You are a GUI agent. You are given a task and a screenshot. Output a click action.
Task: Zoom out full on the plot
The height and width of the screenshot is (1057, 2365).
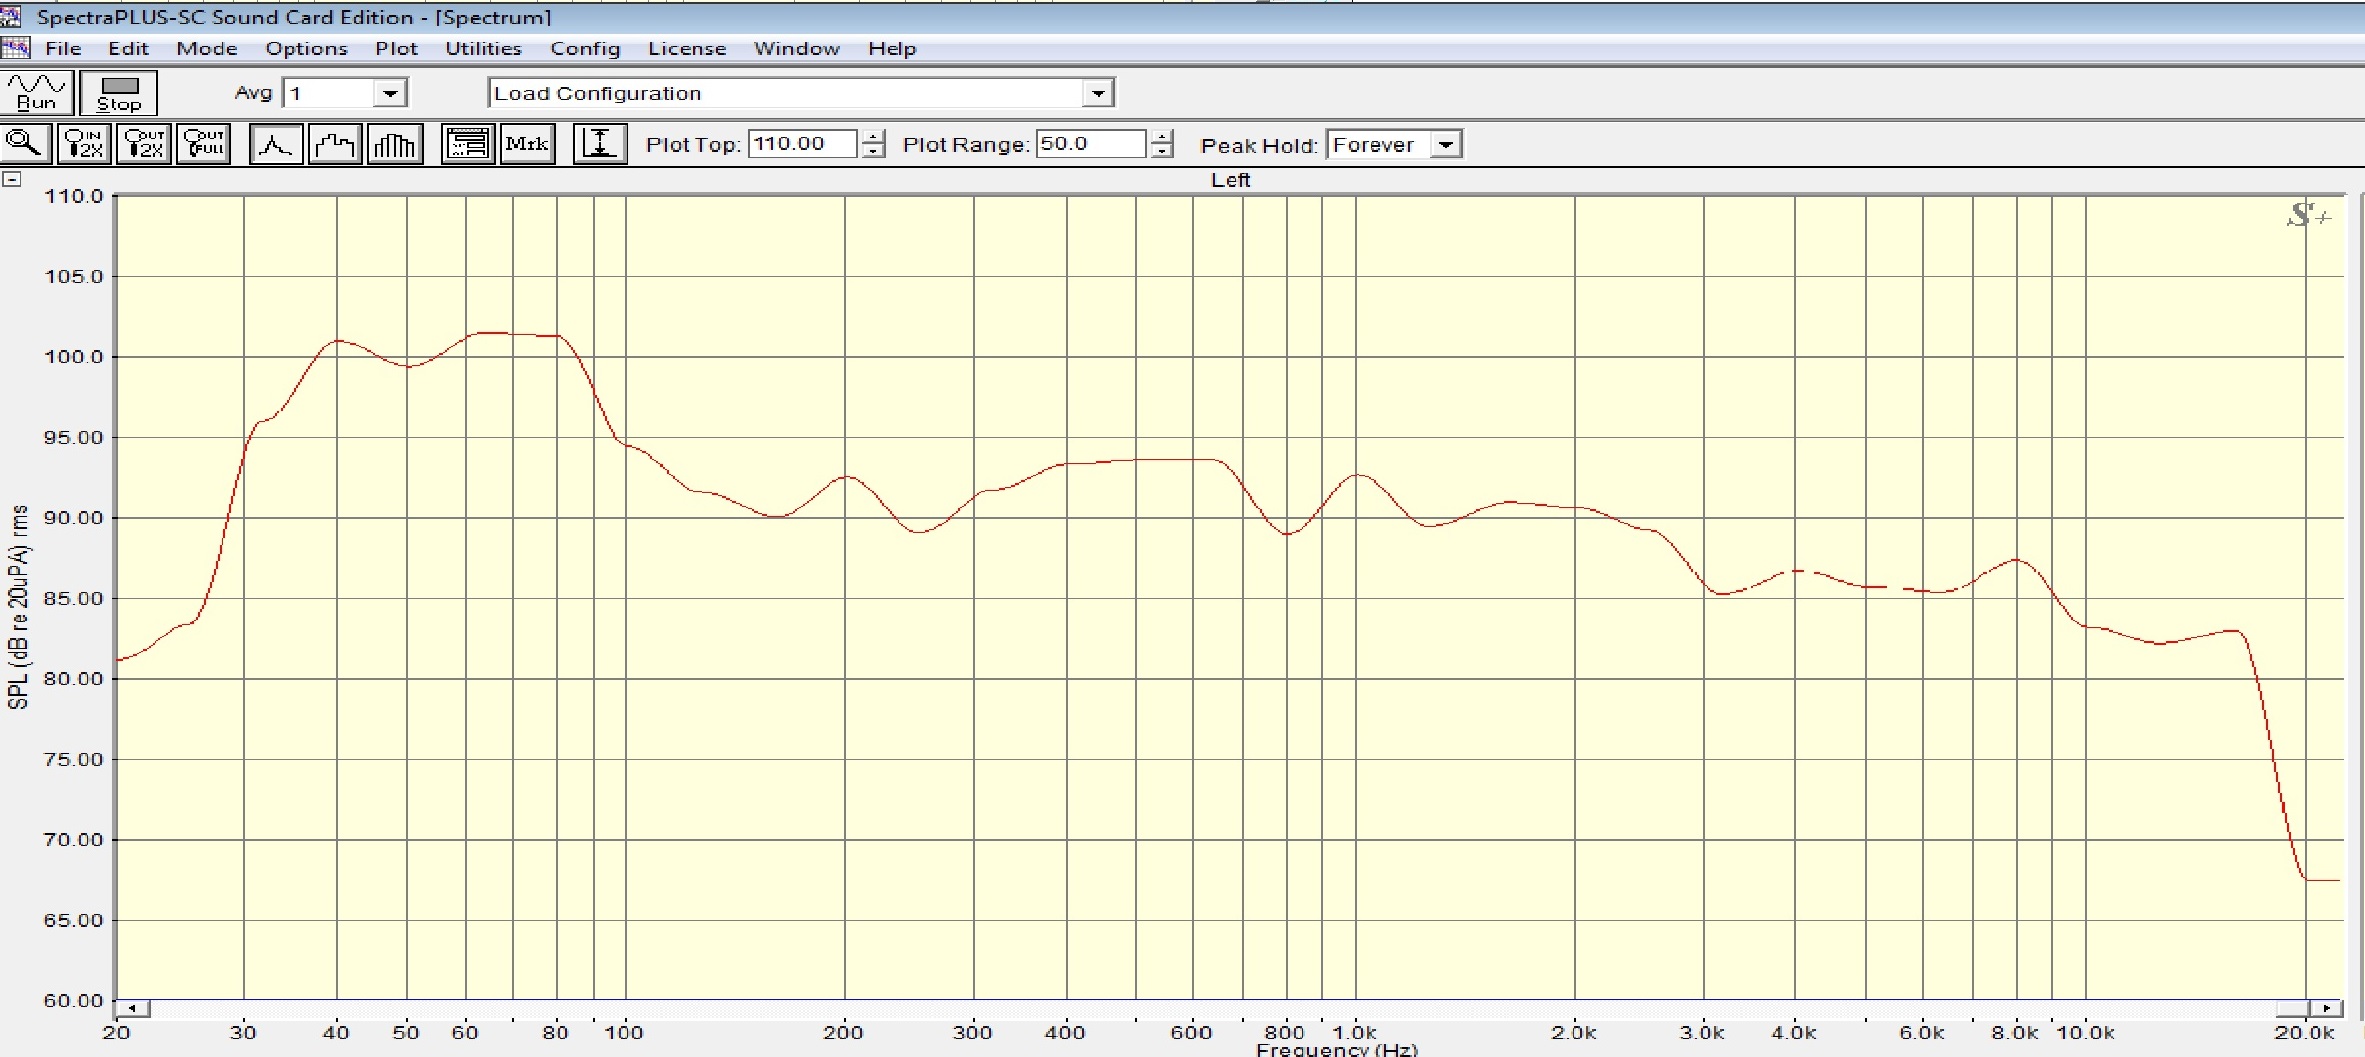point(204,144)
